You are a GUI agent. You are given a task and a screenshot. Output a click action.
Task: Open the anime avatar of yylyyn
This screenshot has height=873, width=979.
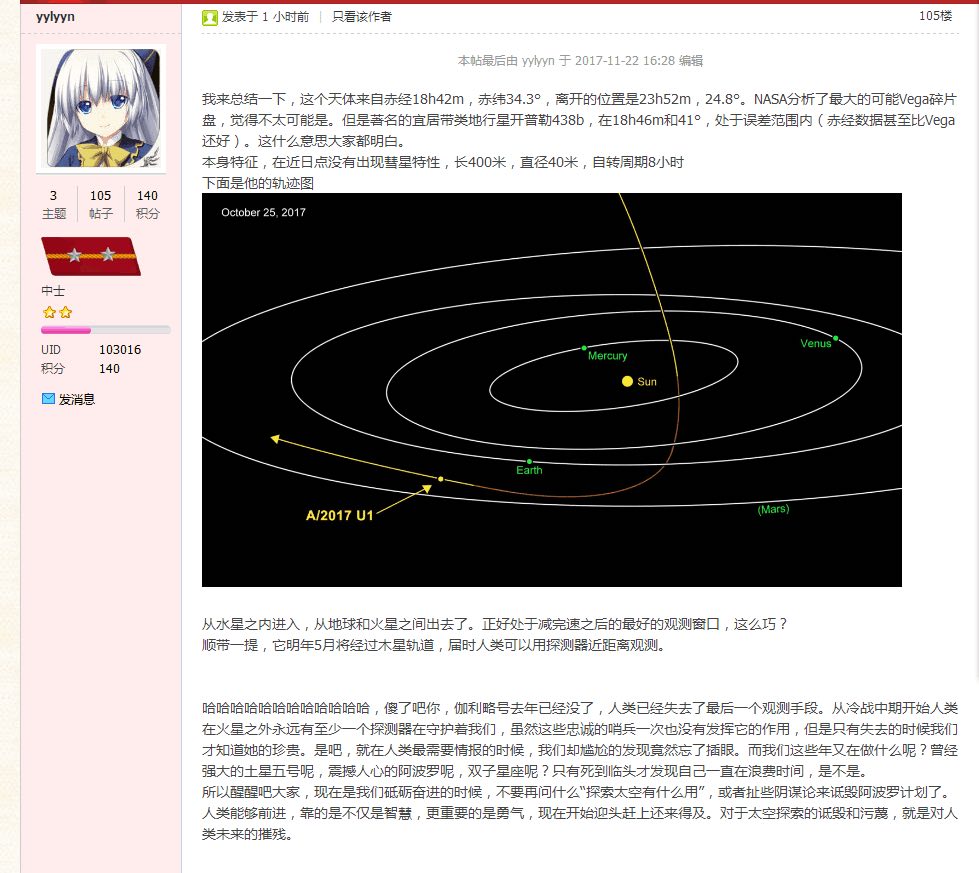pos(99,108)
